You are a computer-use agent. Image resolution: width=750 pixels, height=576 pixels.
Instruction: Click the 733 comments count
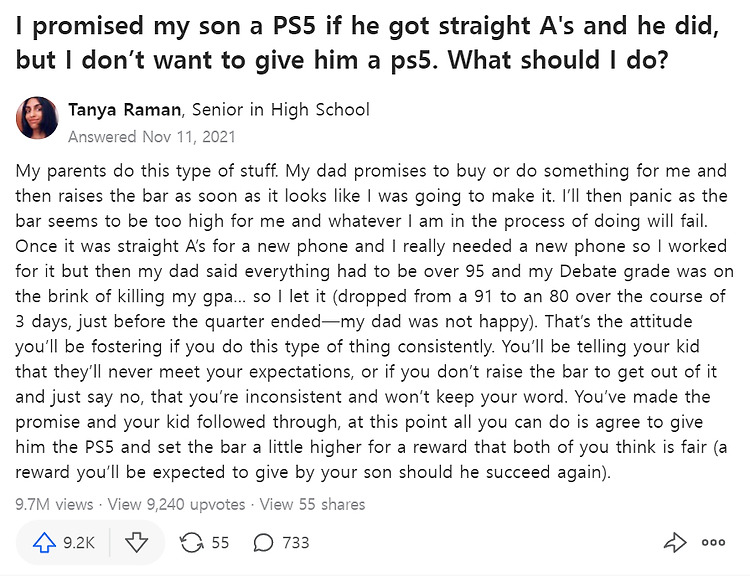(x=296, y=543)
